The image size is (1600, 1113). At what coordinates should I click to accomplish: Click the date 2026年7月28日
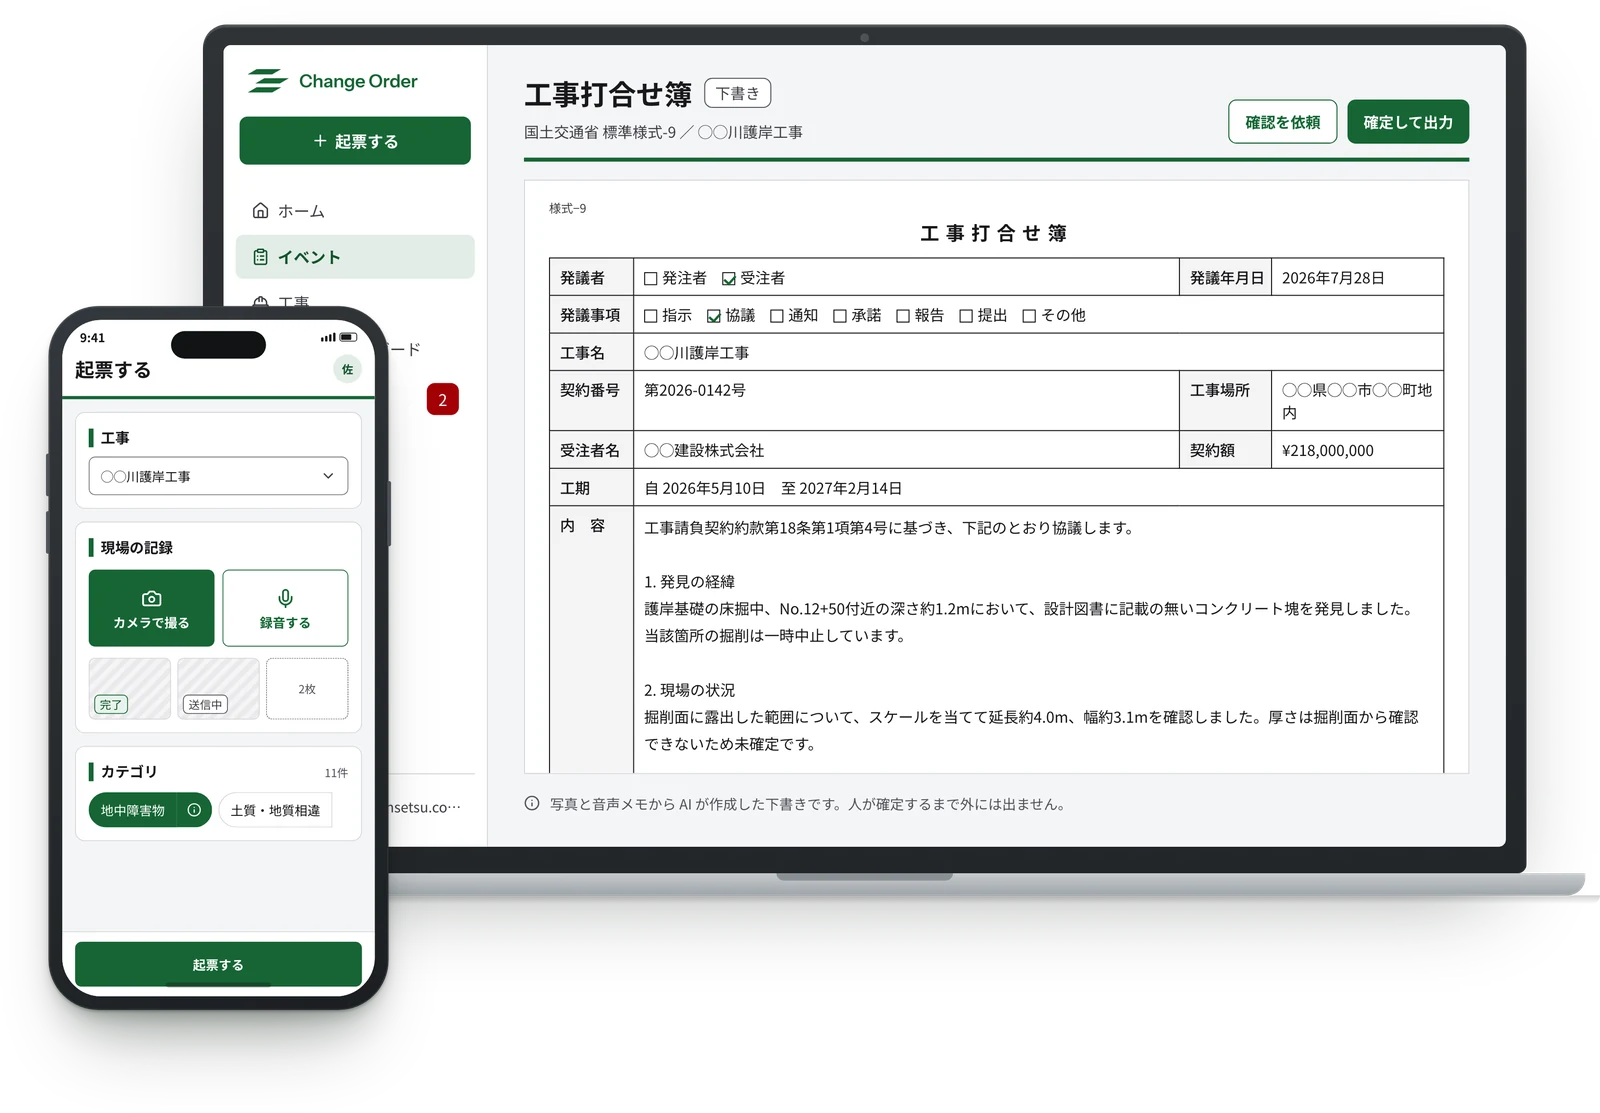point(1333,278)
